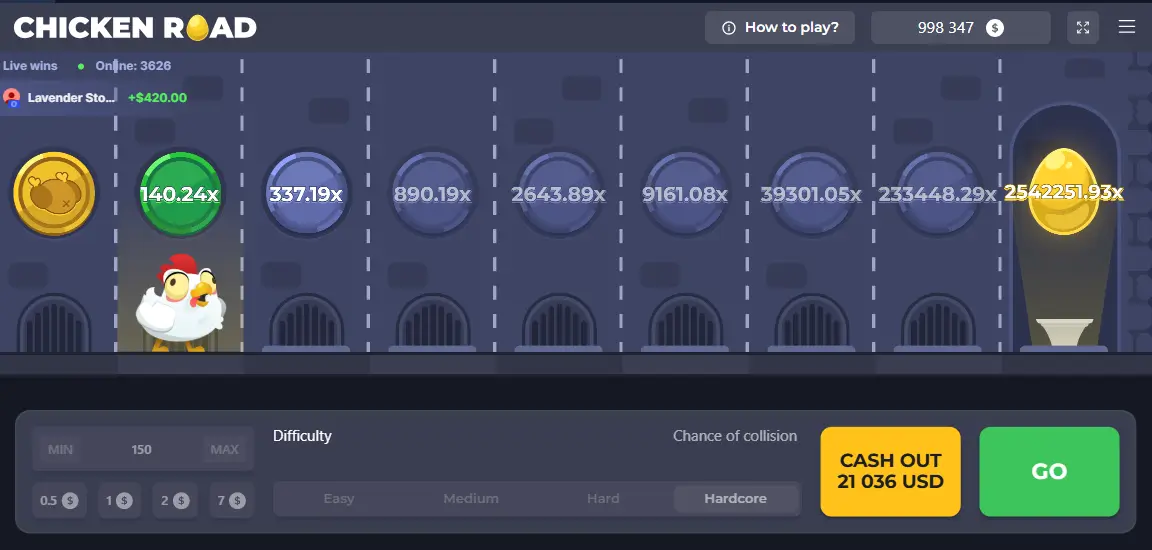1152x550 pixels.
Task: Click the sewer grate below 337.19x
Action: pos(306,322)
